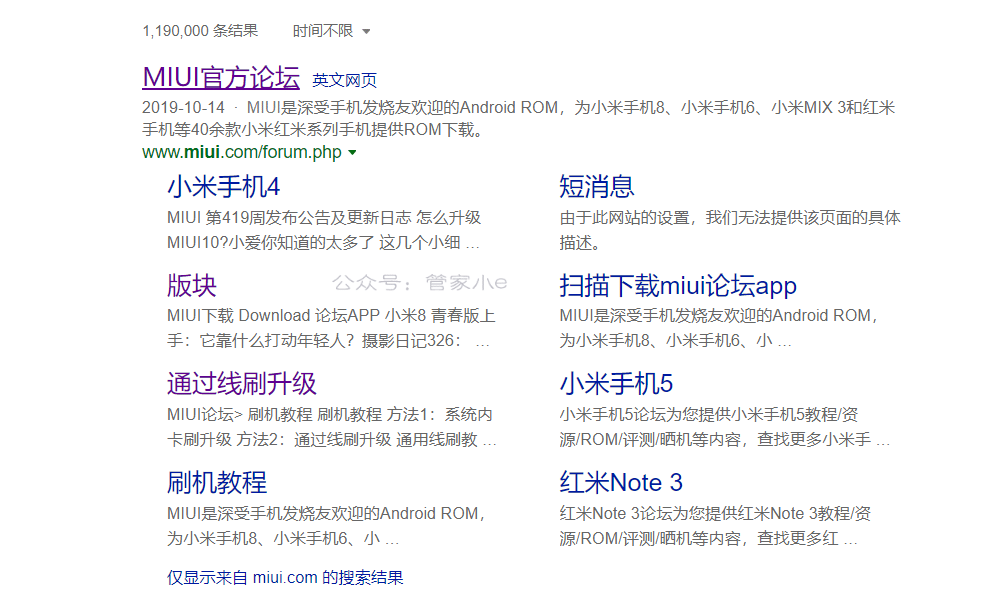
Task: Click description MIUI论坛> 刷机教程
Action: click(332, 427)
